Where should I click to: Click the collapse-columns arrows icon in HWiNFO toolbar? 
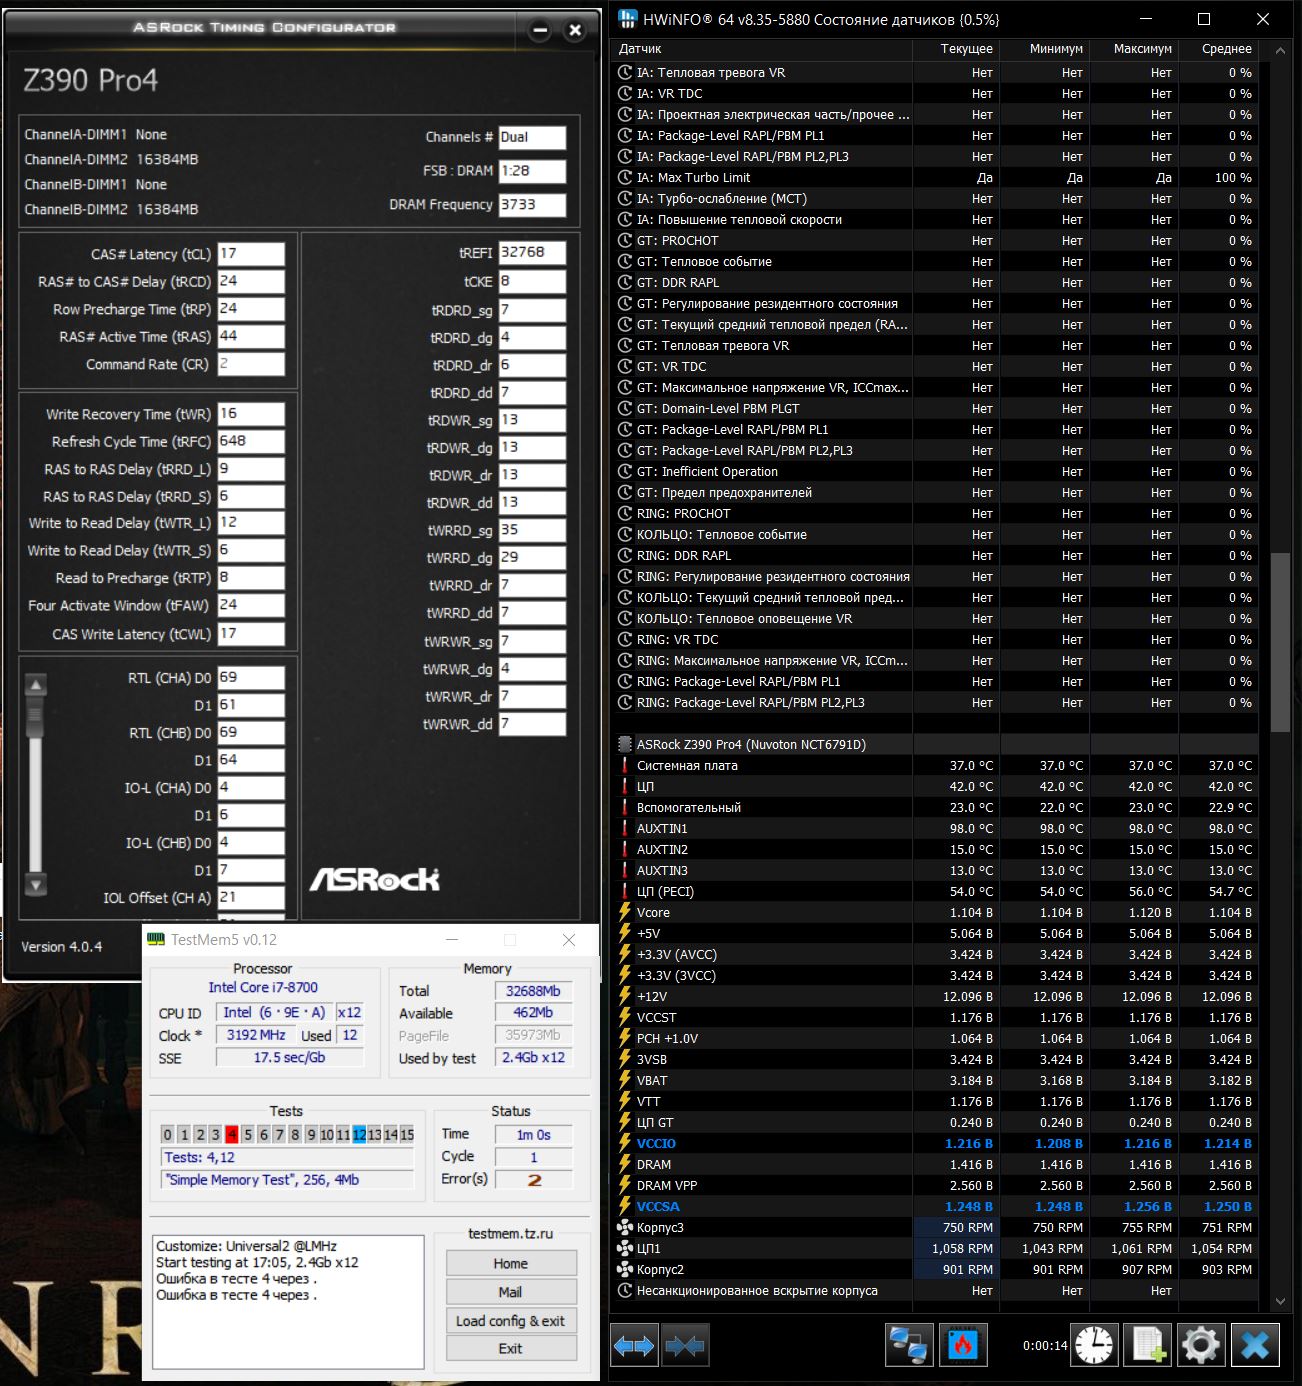[684, 1346]
